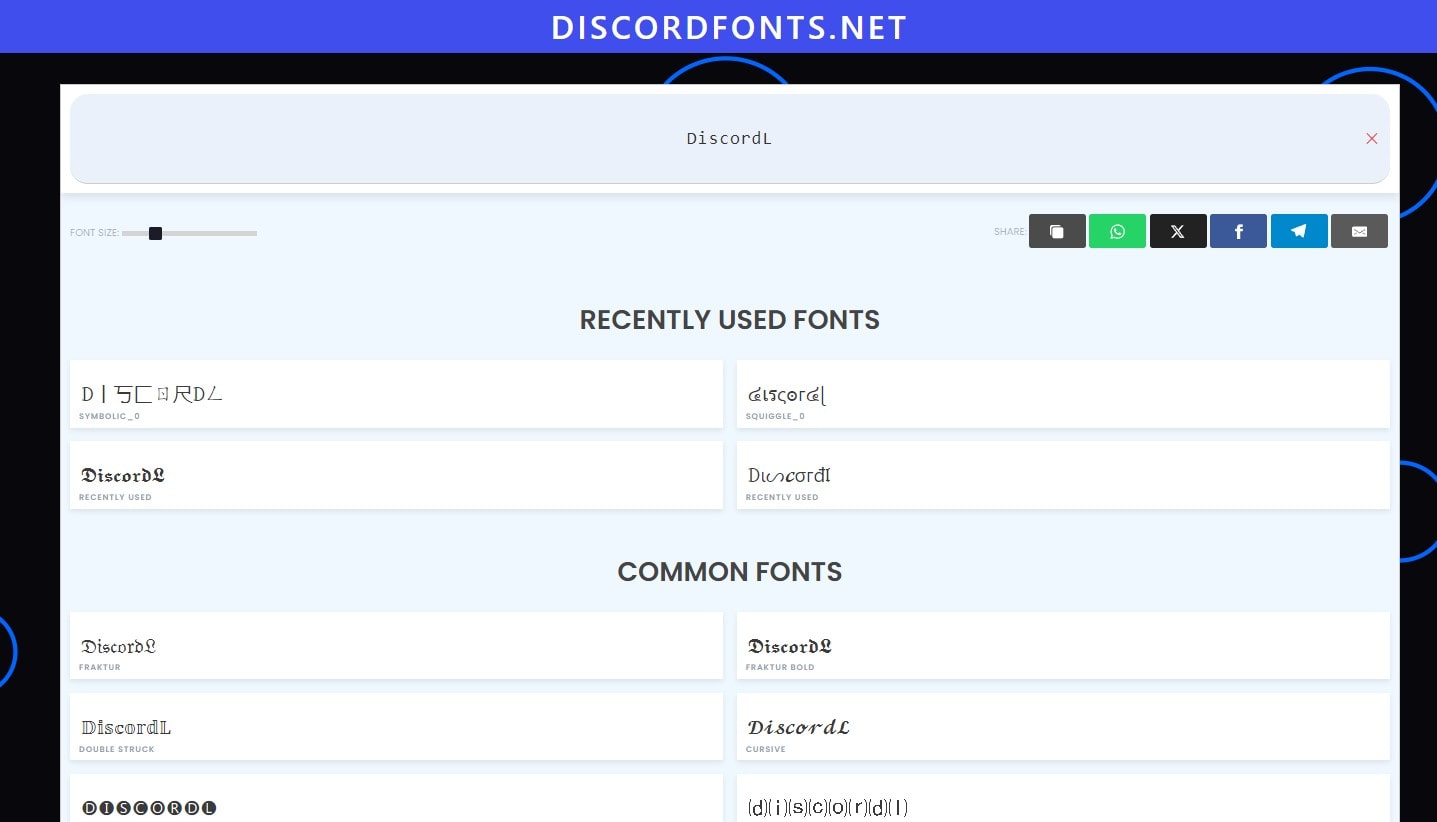Share via the WhatsApp icon
This screenshot has height=822, width=1437.
pyautogui.click(x=1117, y=231)
